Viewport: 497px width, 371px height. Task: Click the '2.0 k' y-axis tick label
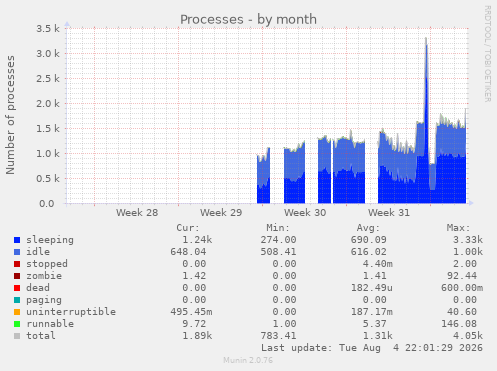pyautogui.click(x=48, y=104)
